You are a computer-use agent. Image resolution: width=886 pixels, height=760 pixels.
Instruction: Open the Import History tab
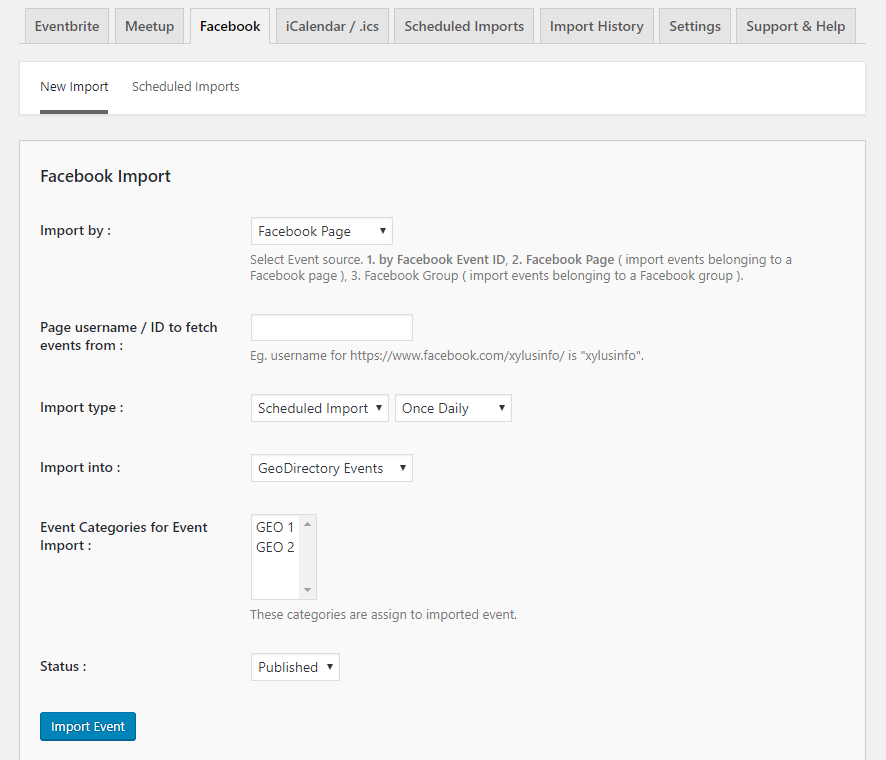596,26
